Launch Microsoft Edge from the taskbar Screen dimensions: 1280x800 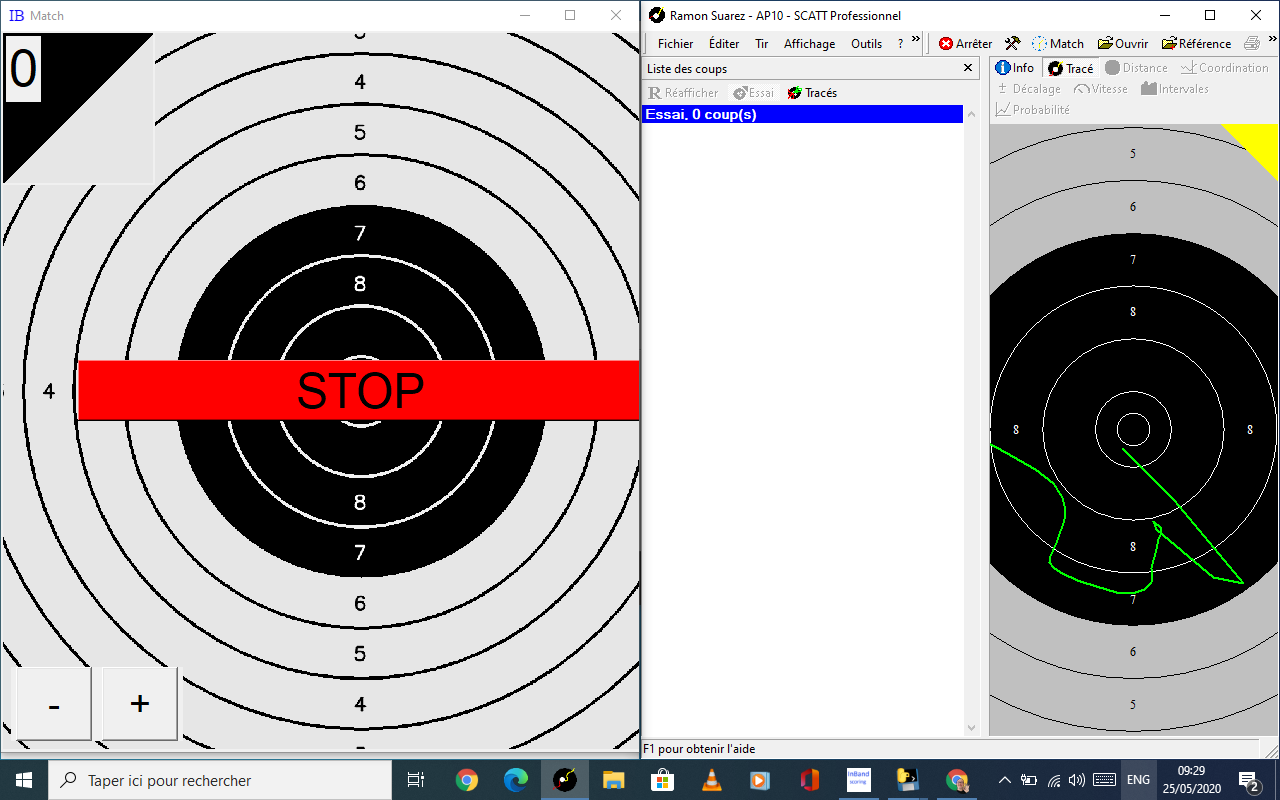pos(516,780)
